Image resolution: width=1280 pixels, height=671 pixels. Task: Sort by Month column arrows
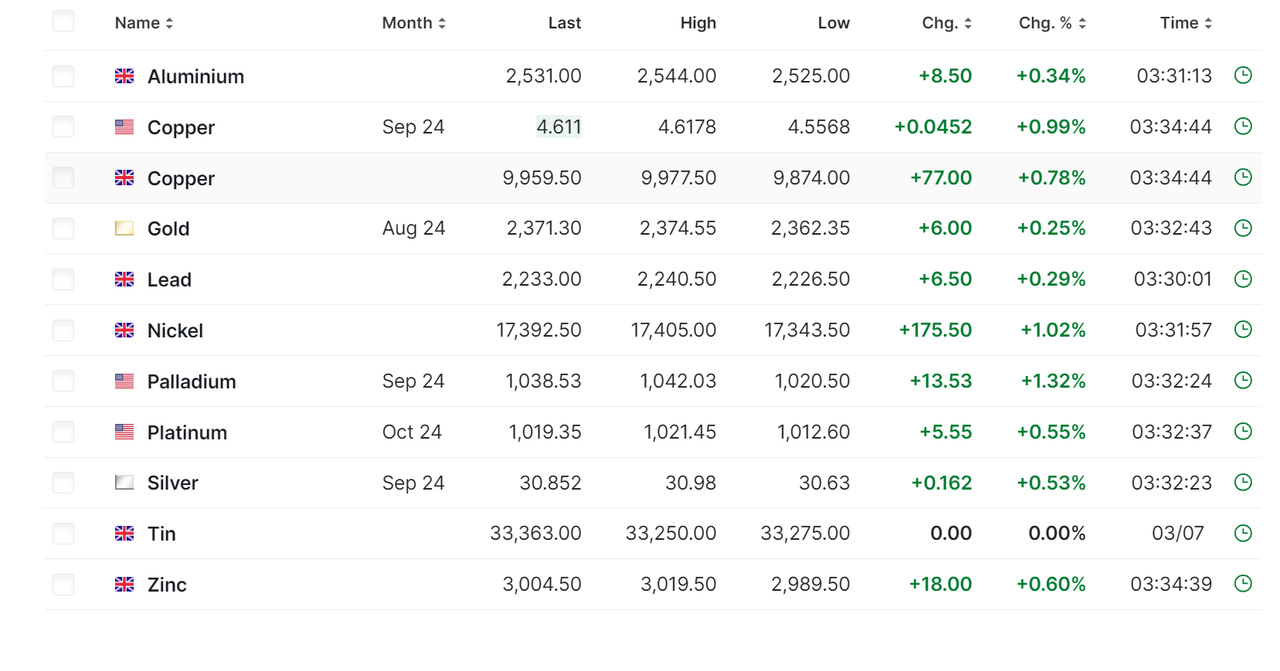tap(442, 23)
